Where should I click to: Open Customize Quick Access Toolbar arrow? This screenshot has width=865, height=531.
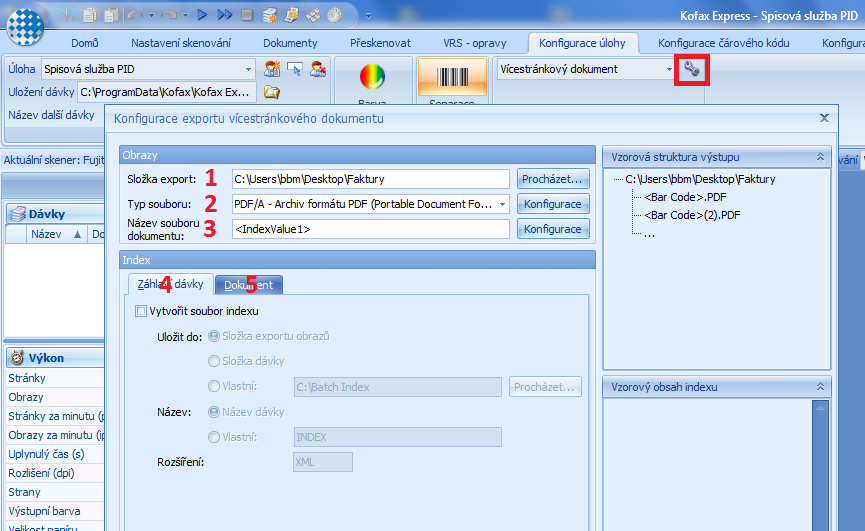click(x=368, y=16)
